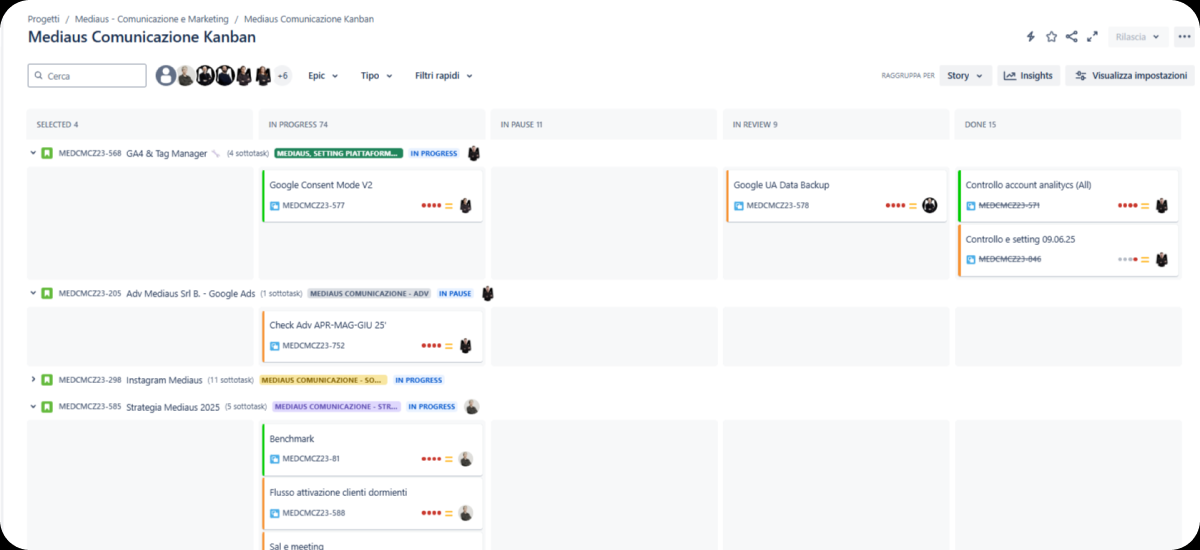Click the MEDIAUS COMUNICAZIONE - ADV grey epic label
This screenshot has height=550, width=1200.
click(x=370, y=294)
